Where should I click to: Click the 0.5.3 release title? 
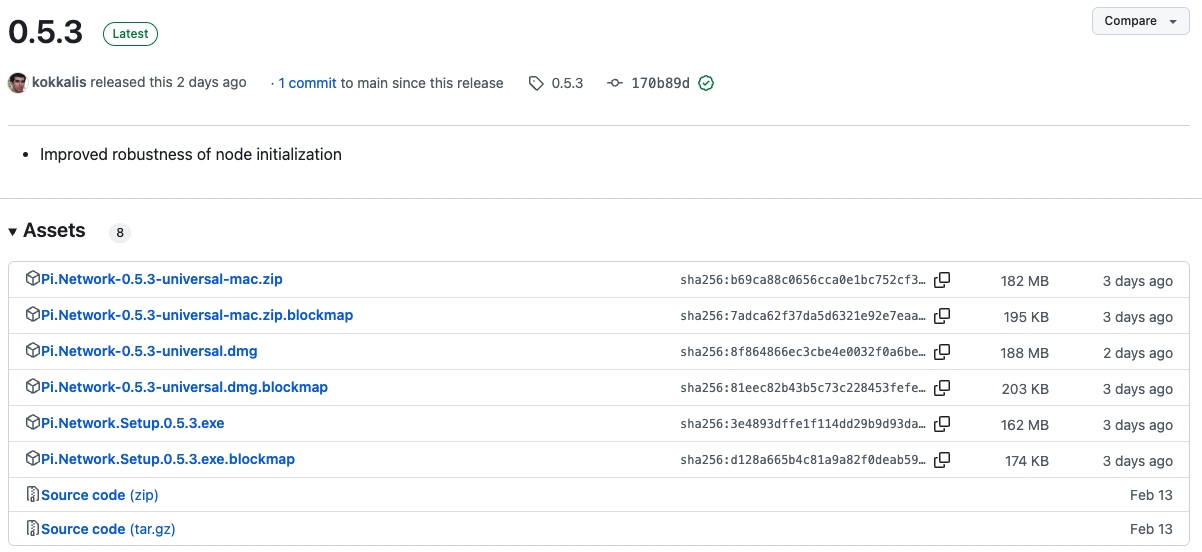tap(46, 32)
